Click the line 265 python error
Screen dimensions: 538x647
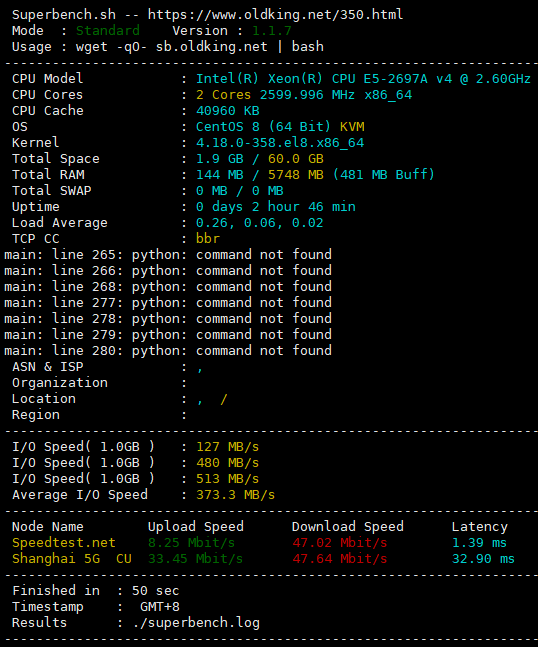click(168, 255)
